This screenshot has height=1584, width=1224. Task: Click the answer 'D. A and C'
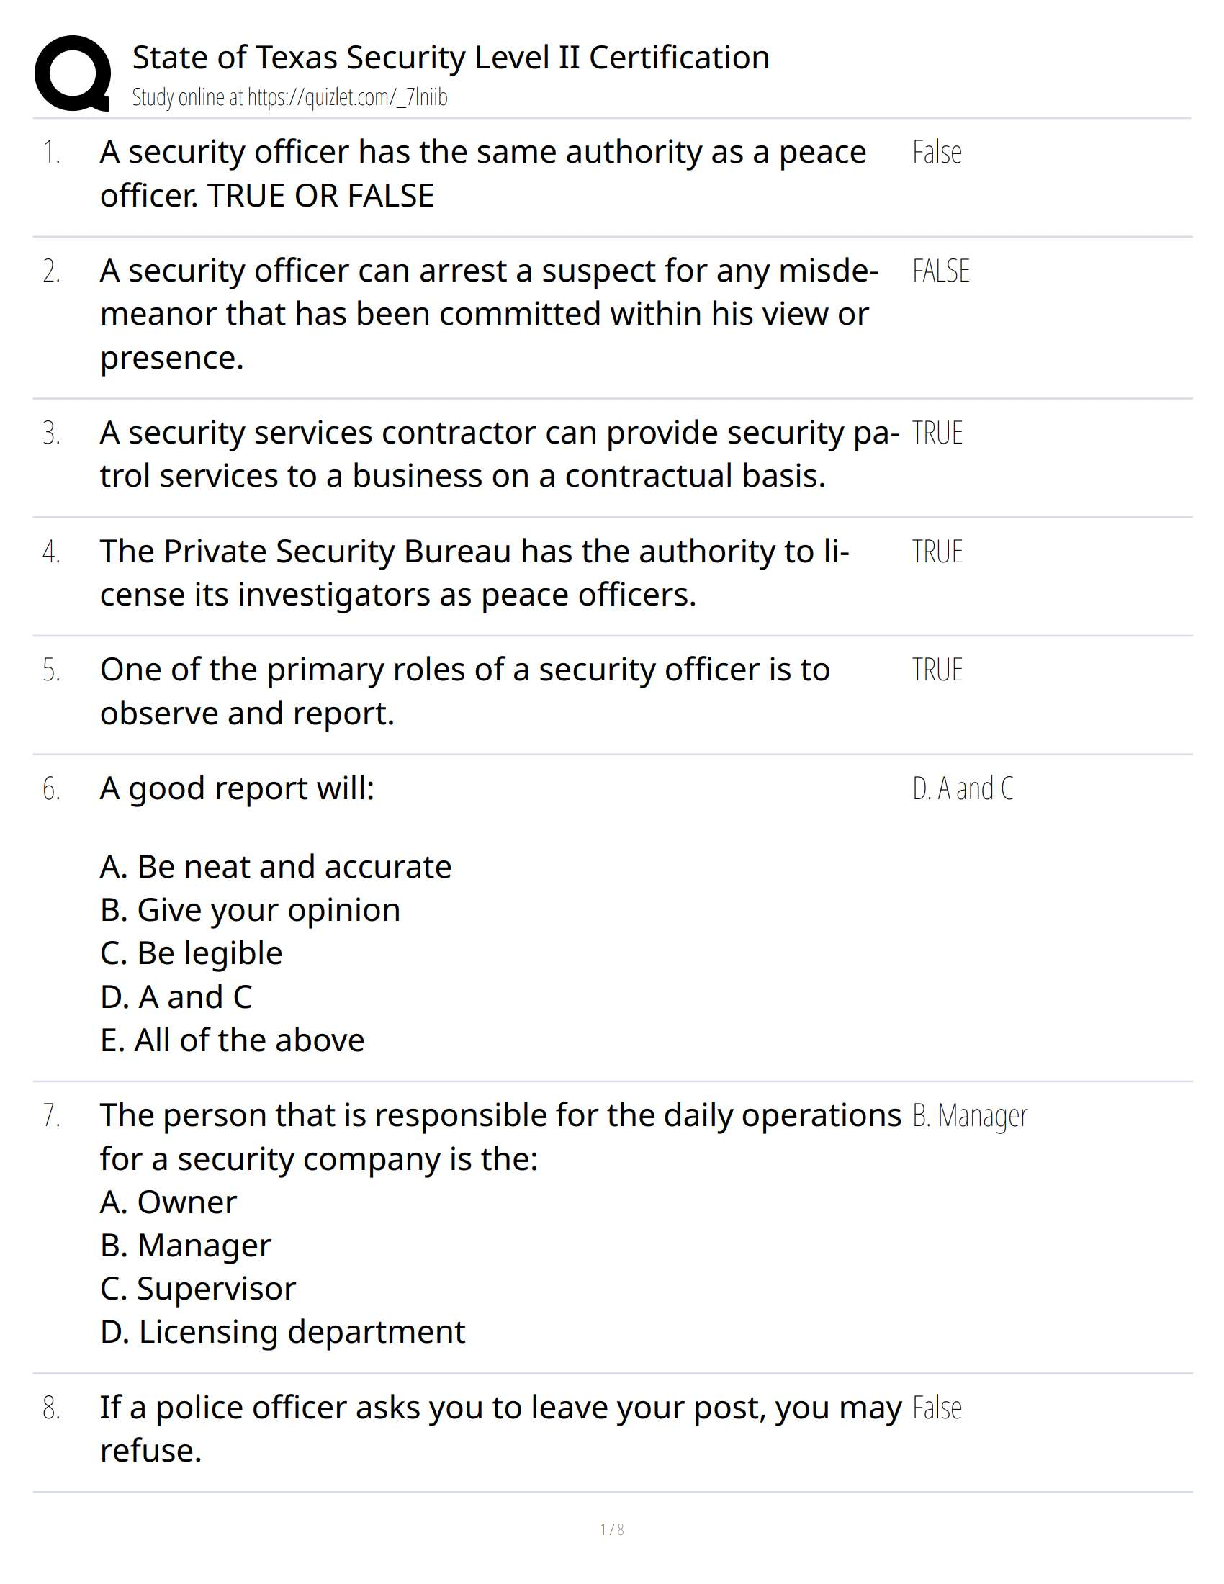point(962,789)
